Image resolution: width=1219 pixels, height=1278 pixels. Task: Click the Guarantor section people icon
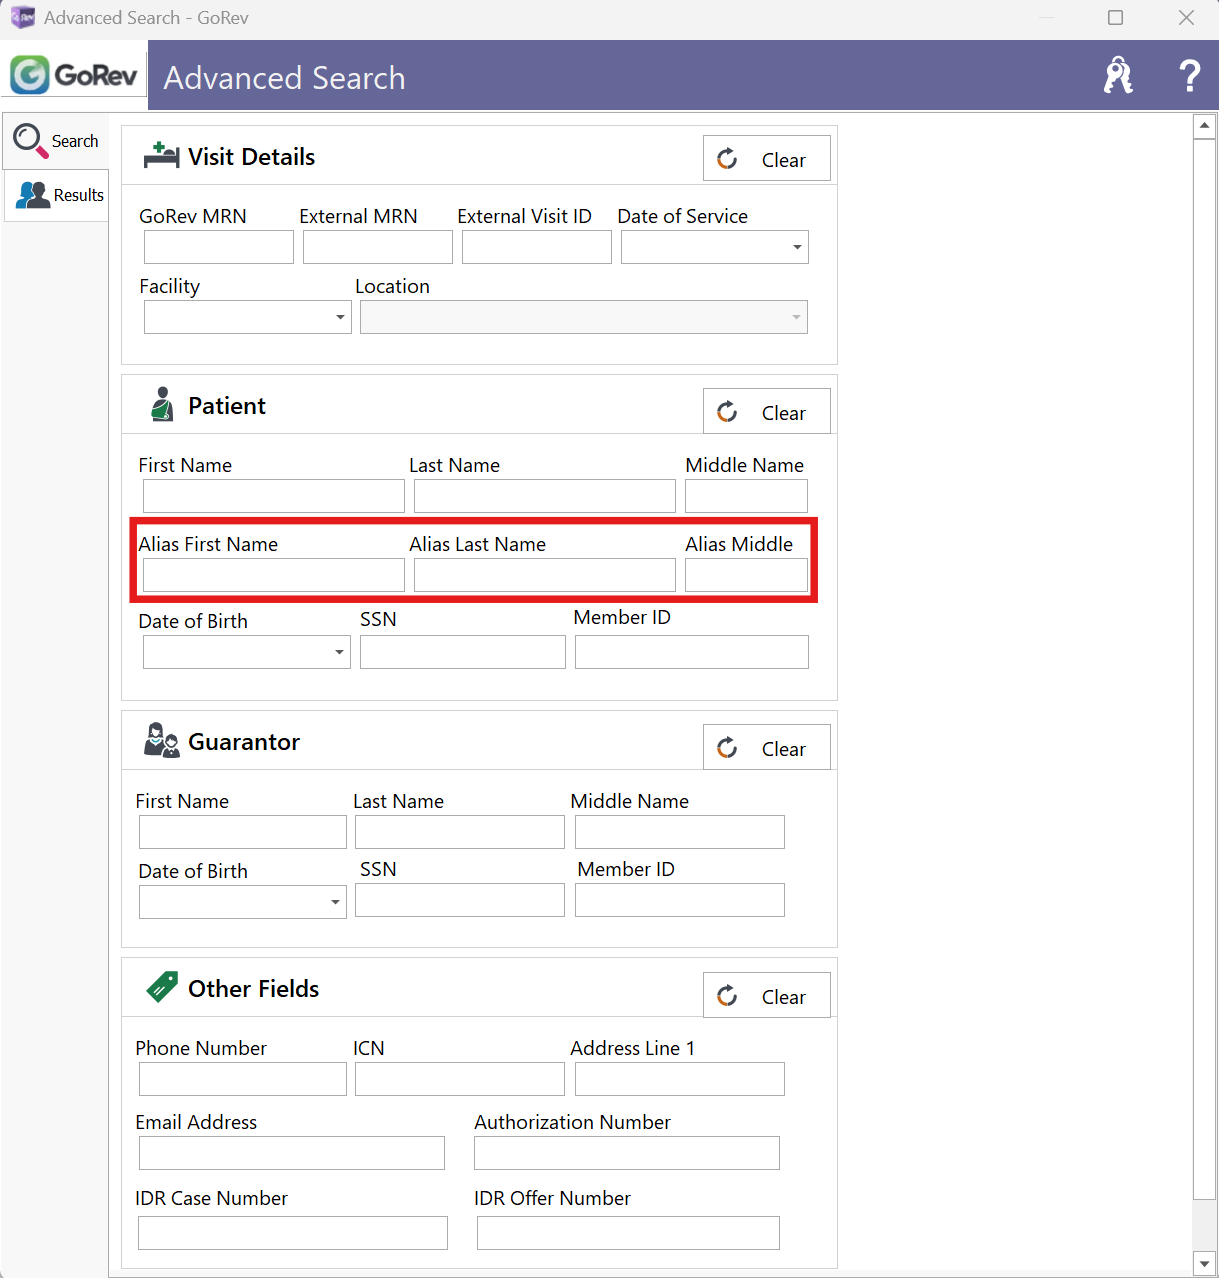(x=161, y=741)
